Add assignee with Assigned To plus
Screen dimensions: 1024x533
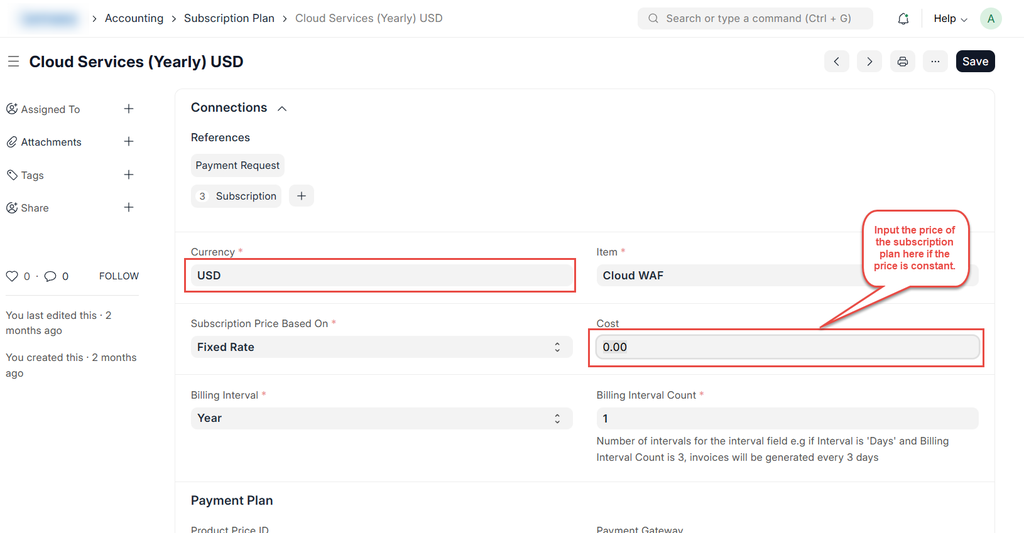[128, 109]
